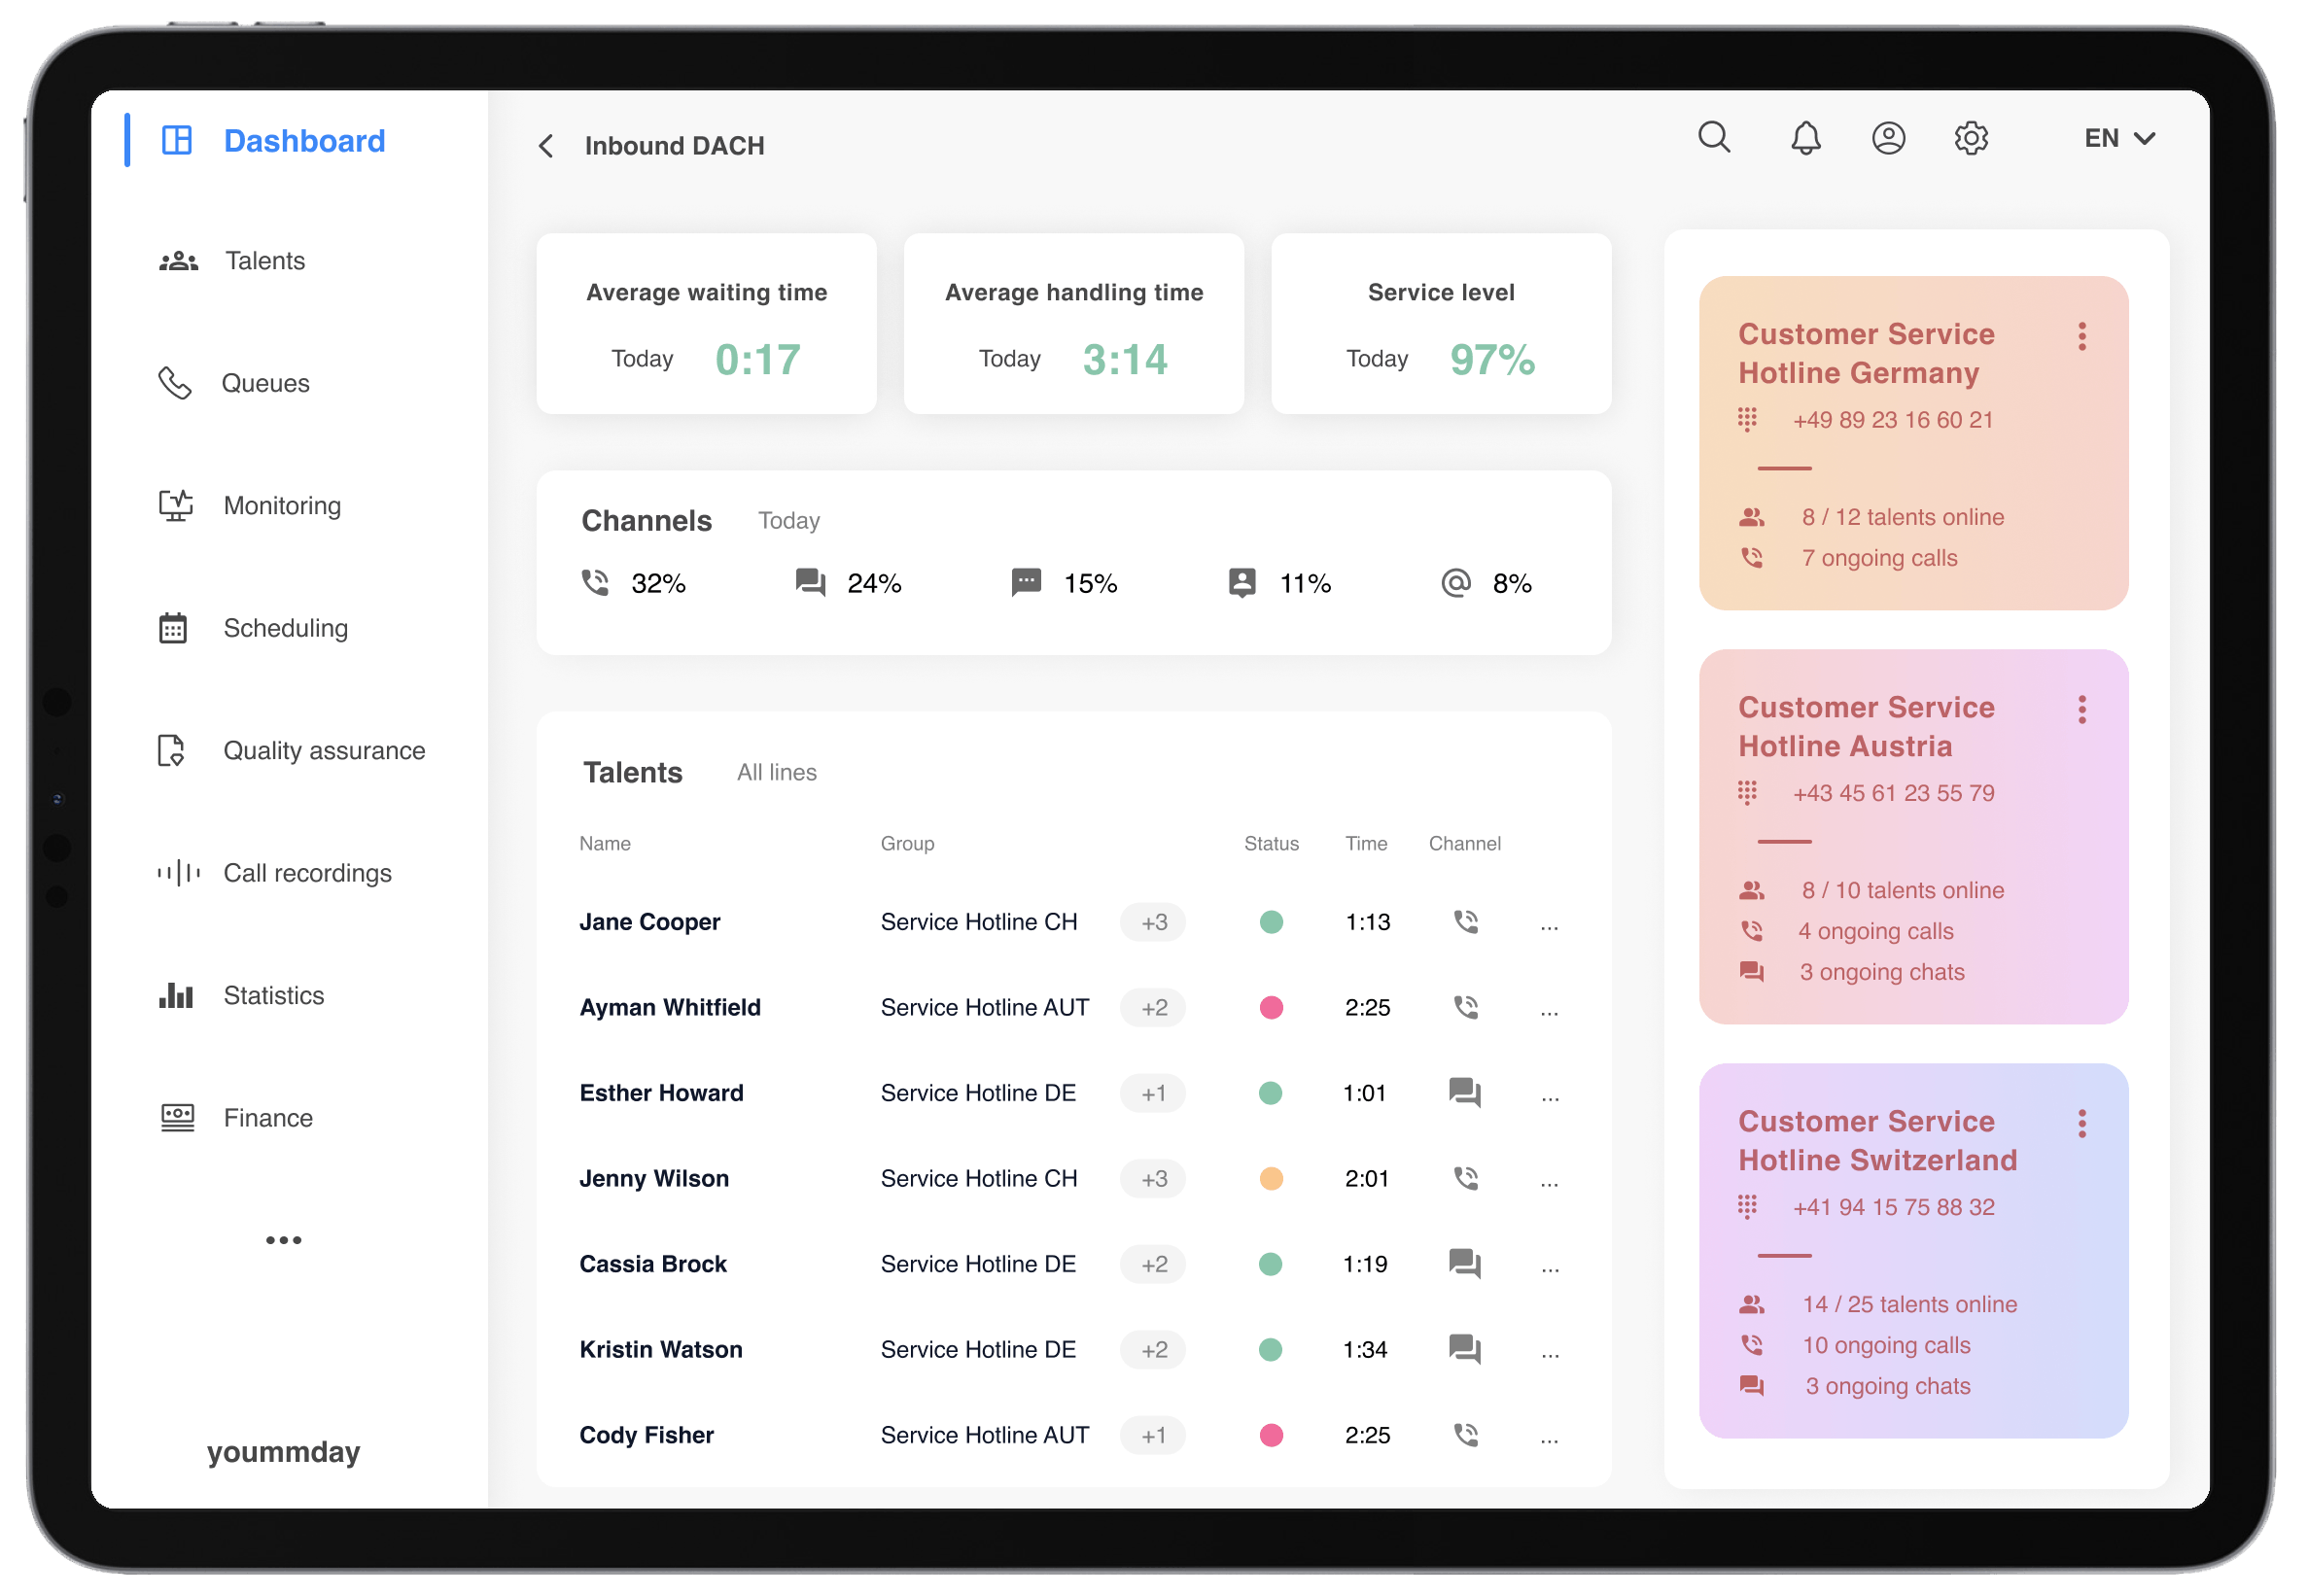Select Queues from the navigation menu

coord(265,383)
